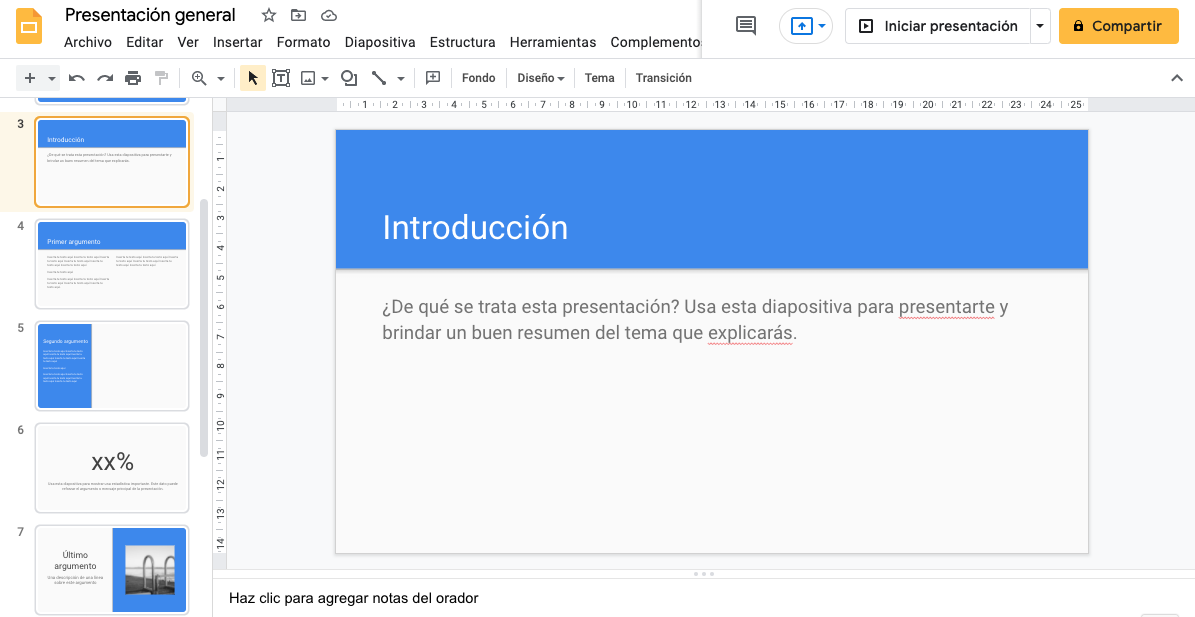Viewport: 1195px width, 617px height.
Task: Open the Diapositiva menu
Action: 380,42
